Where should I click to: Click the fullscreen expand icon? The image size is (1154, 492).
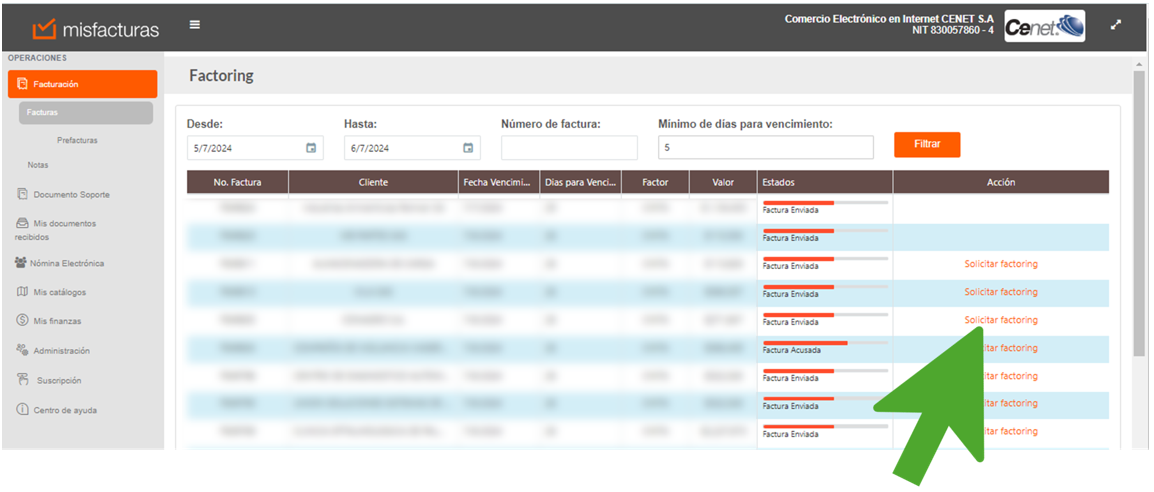(1116, 25)
